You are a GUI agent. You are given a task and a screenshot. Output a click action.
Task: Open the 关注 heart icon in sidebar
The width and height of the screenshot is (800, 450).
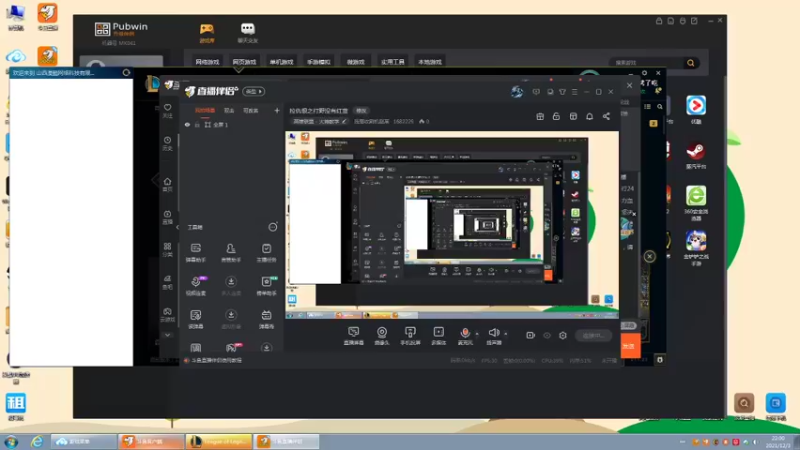pos(167,111)
